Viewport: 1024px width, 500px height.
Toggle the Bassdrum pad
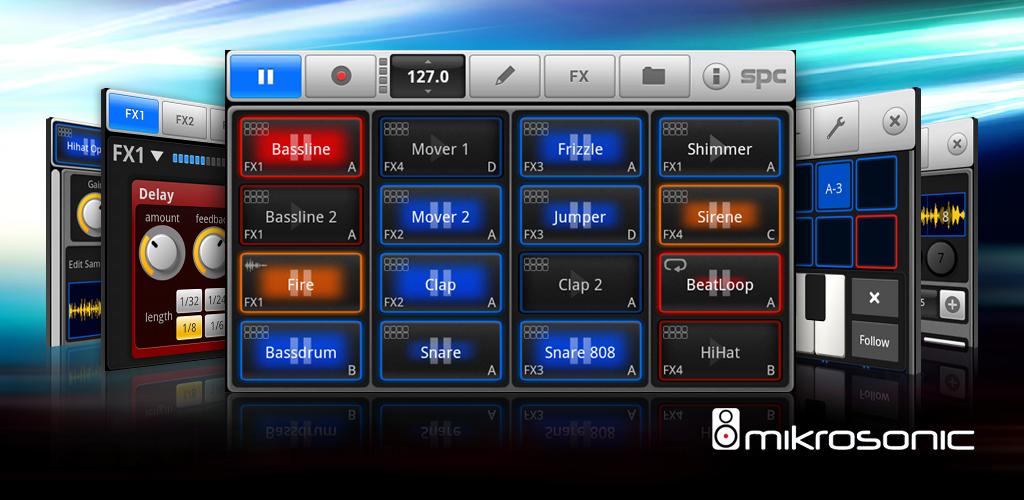pos(301,351)
